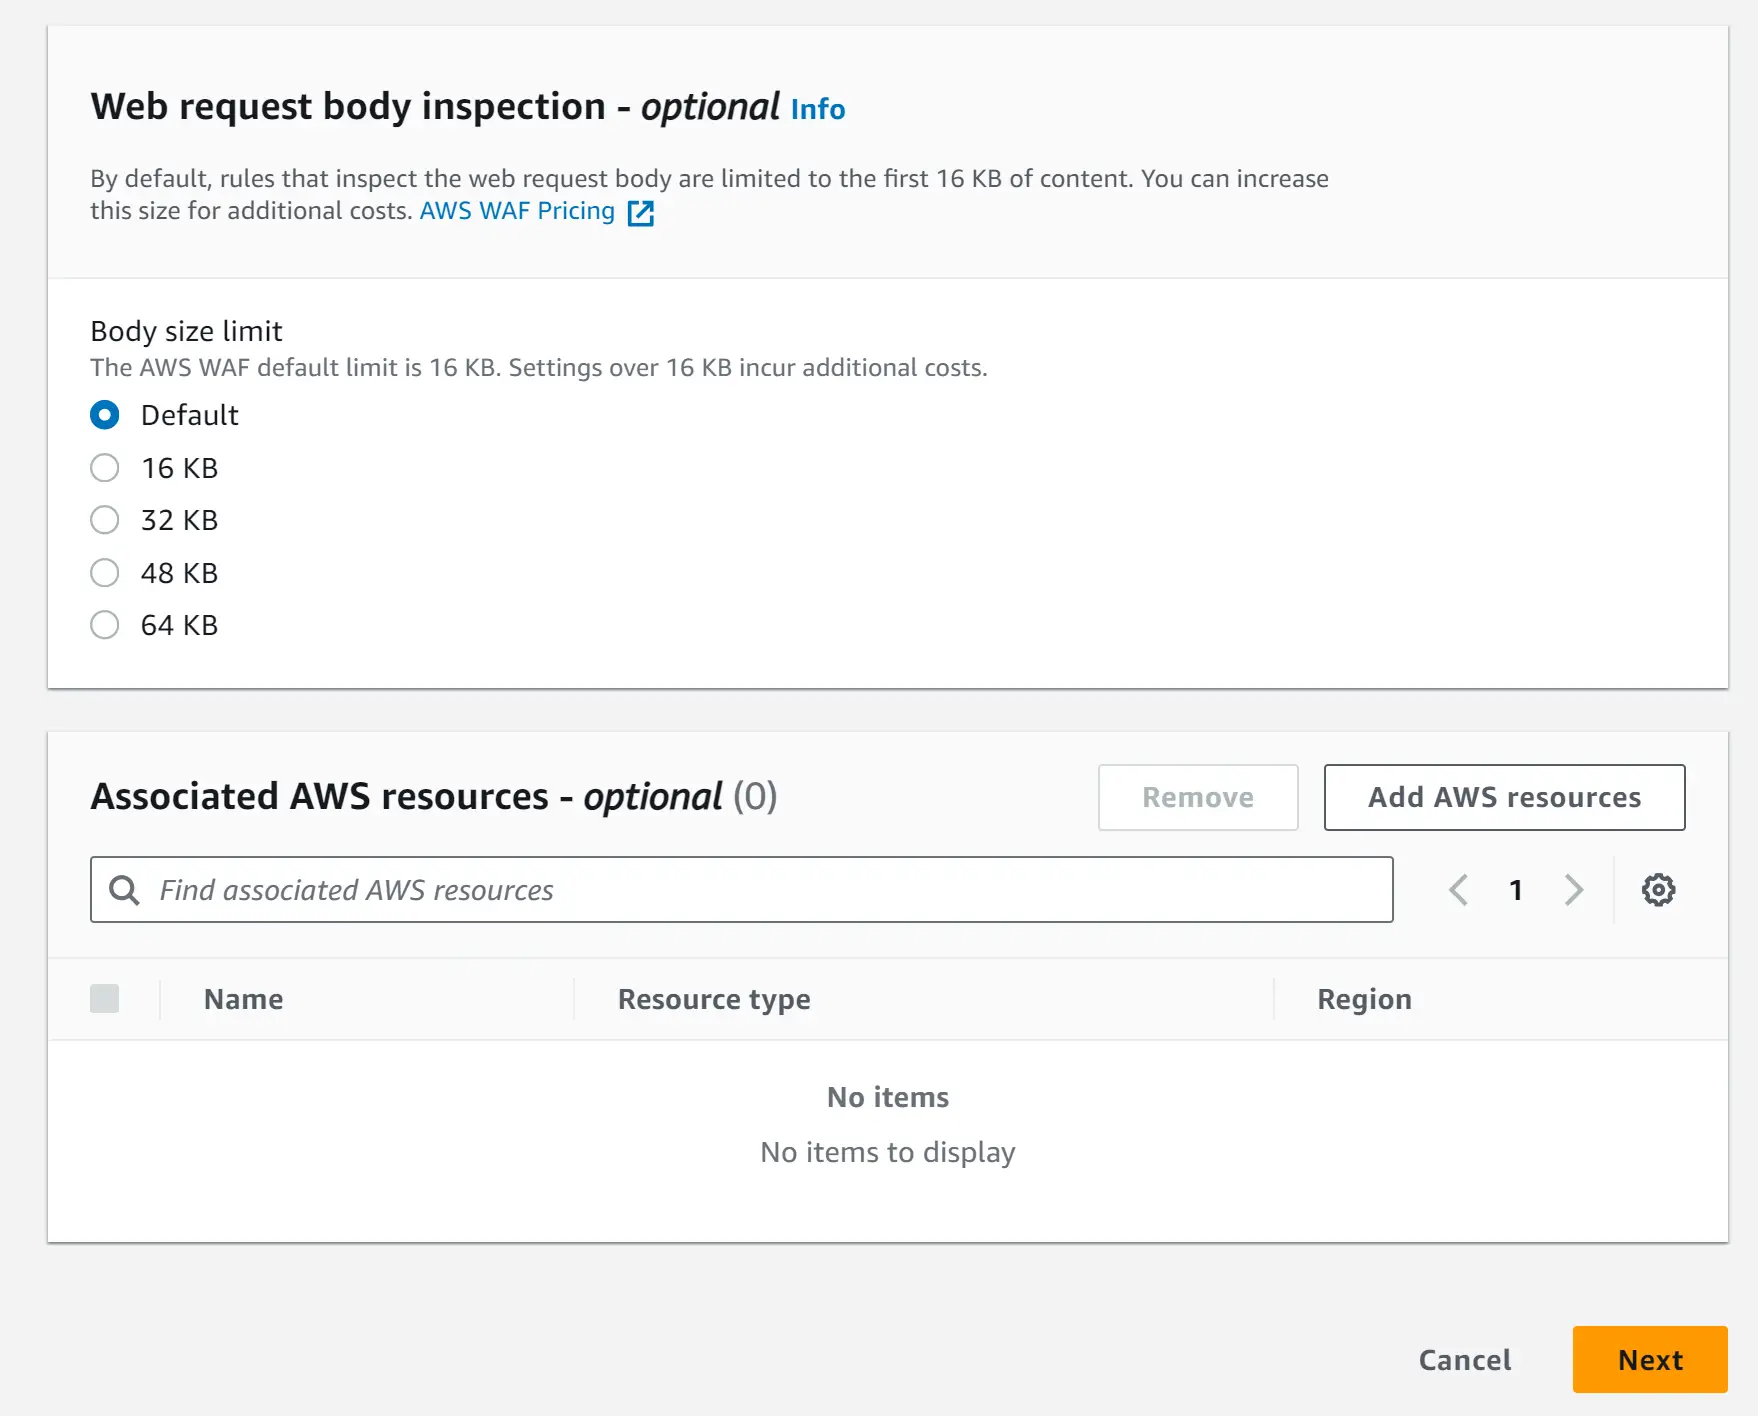Select the Default body size radio button

coord(105,415)
